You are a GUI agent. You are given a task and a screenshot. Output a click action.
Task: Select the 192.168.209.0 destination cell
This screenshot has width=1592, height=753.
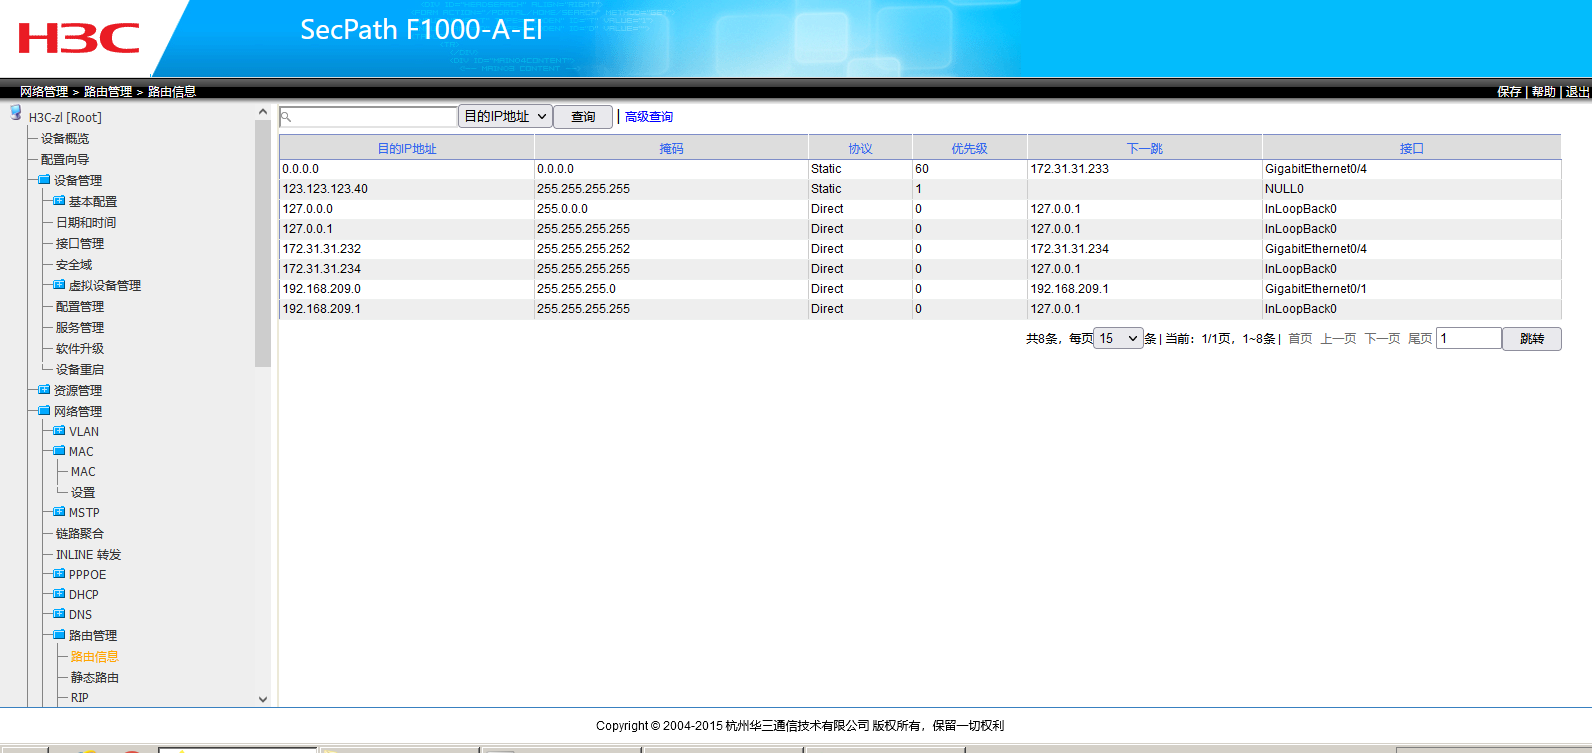[x=407, y=289]
